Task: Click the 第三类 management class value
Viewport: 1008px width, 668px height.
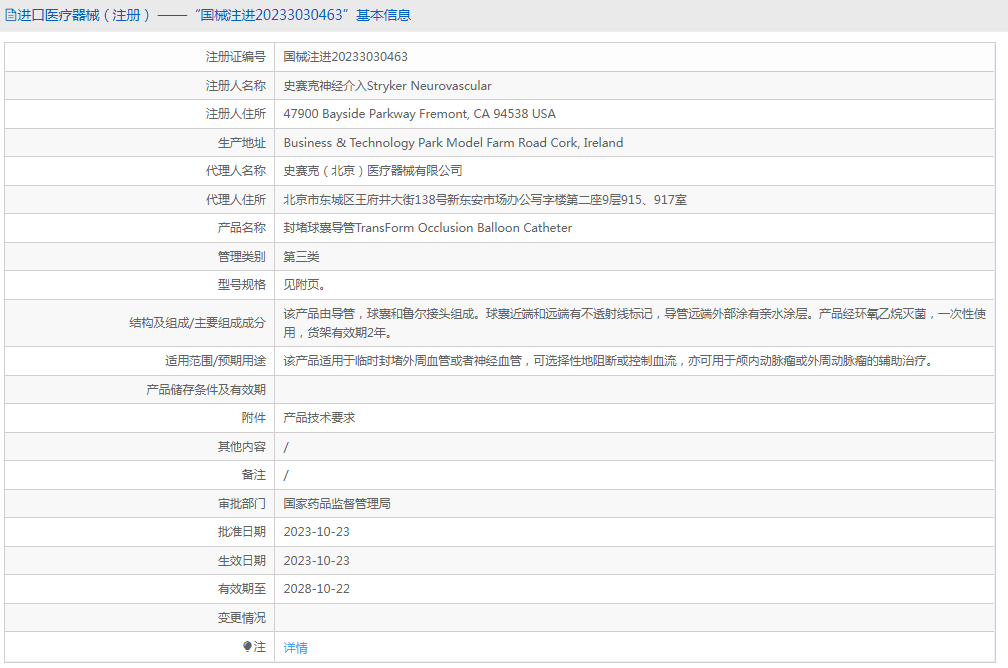Action: click(301, 257)
